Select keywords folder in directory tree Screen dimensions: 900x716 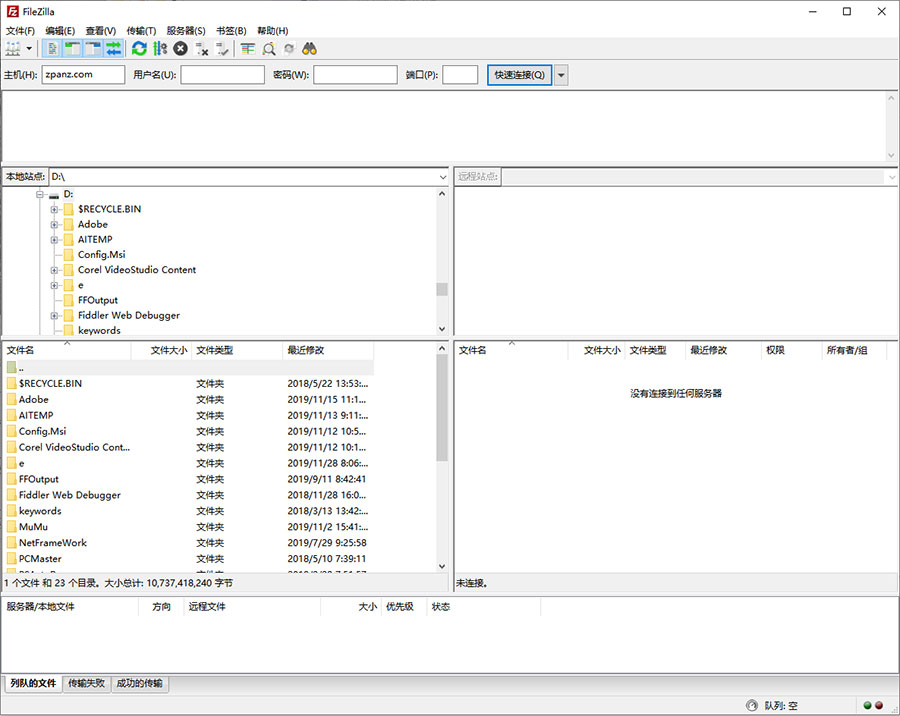pyautogui.click(x=99, y=330)
